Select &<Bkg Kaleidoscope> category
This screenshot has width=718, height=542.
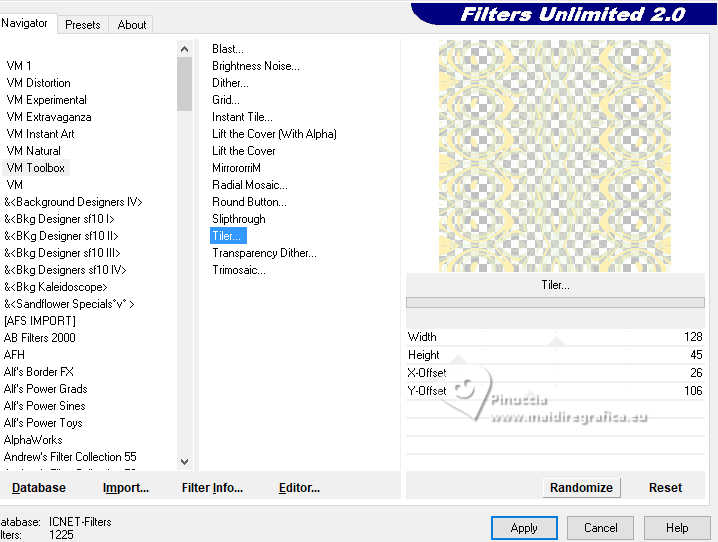[x=56, y=287]
